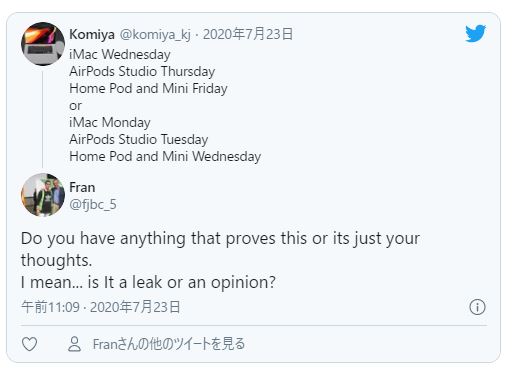This screenshot has height=373, width=524.
Task: Open Franさんの他のツイートを見る link
Action: click(x=169, y=344)
